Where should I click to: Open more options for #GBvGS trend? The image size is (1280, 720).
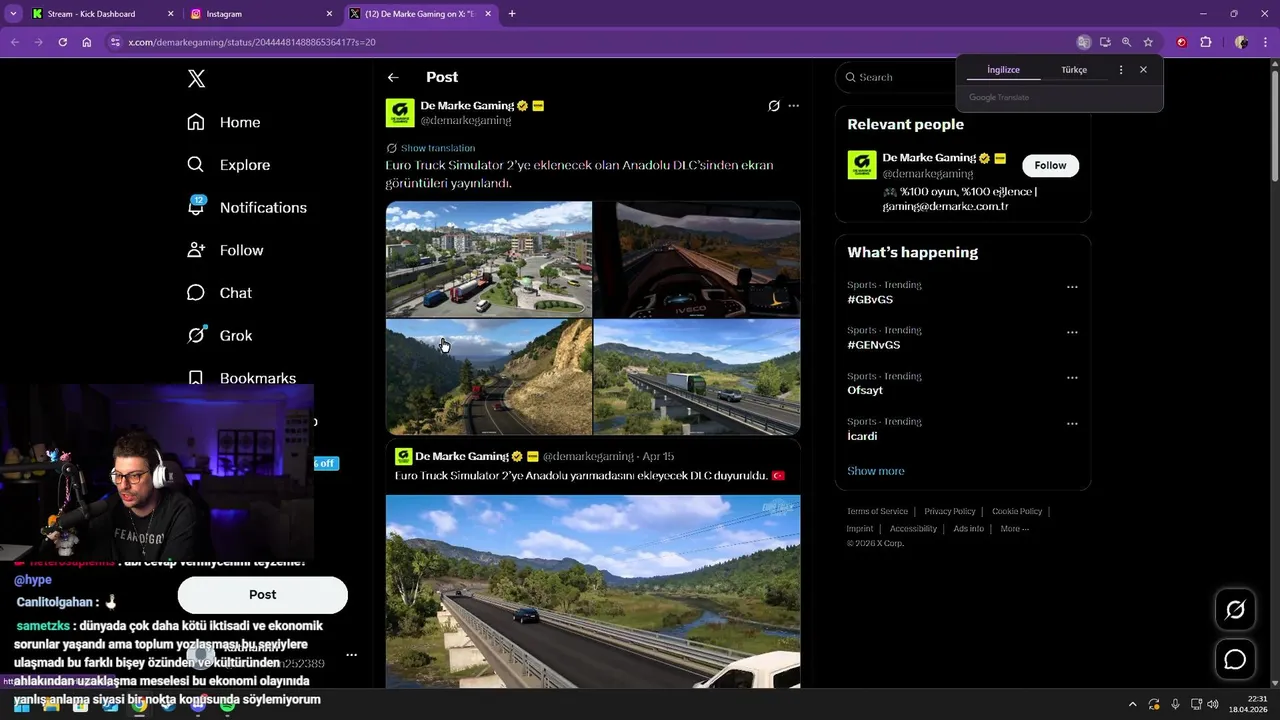coord(1072,287)
